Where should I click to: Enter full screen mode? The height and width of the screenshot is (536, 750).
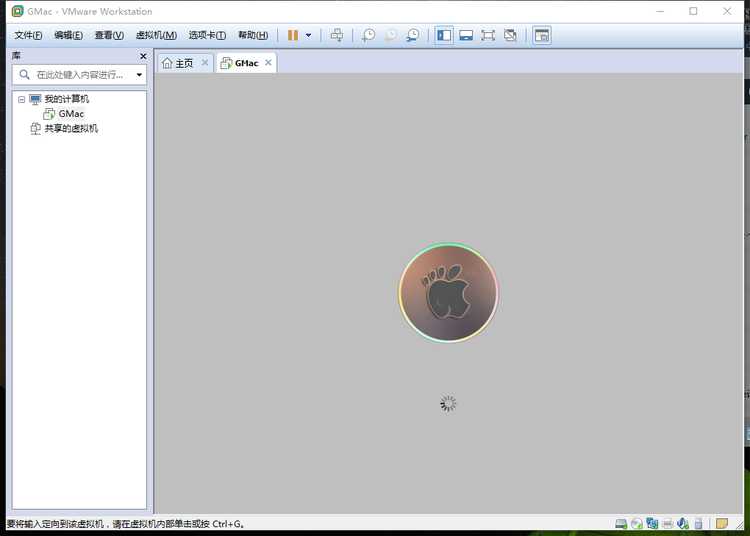[488, 35]
